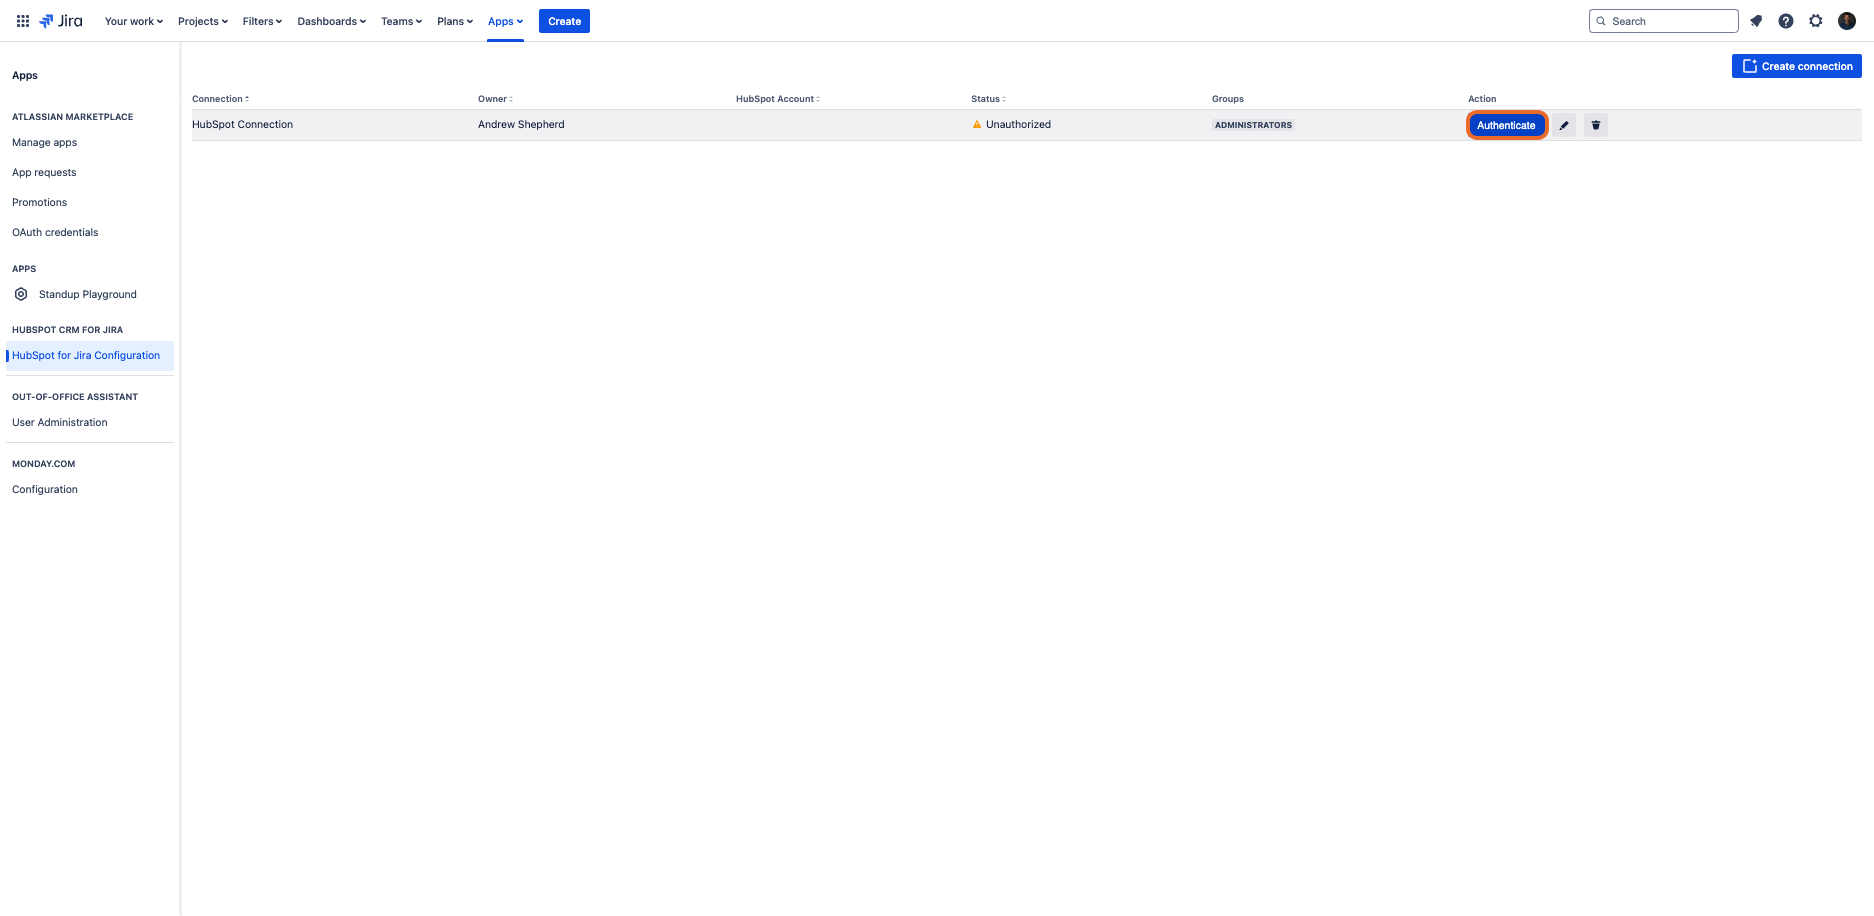Click the Unauthorized status text

pos(1018,124)
